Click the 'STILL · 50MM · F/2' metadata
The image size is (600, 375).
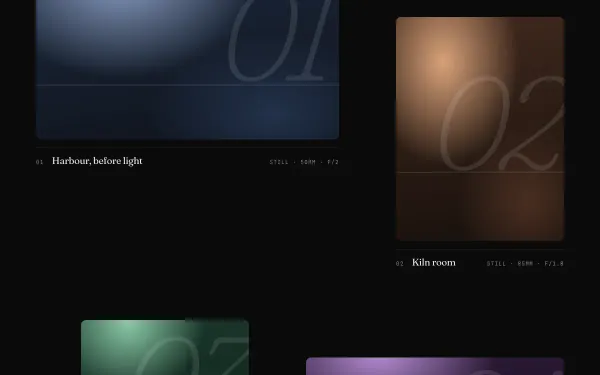304,162
